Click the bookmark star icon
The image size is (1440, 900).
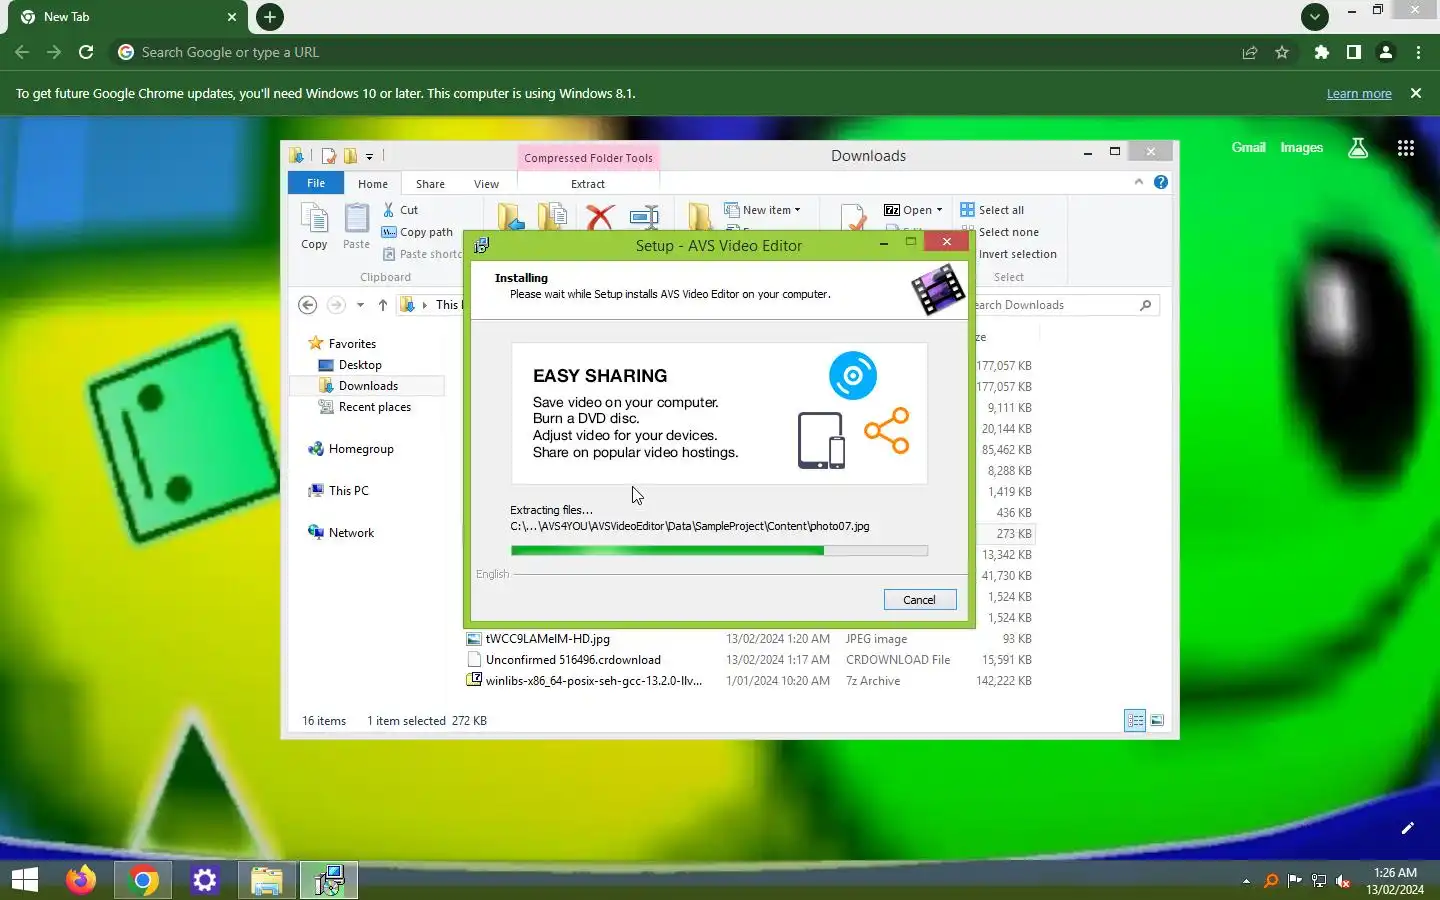point(1282,52)
